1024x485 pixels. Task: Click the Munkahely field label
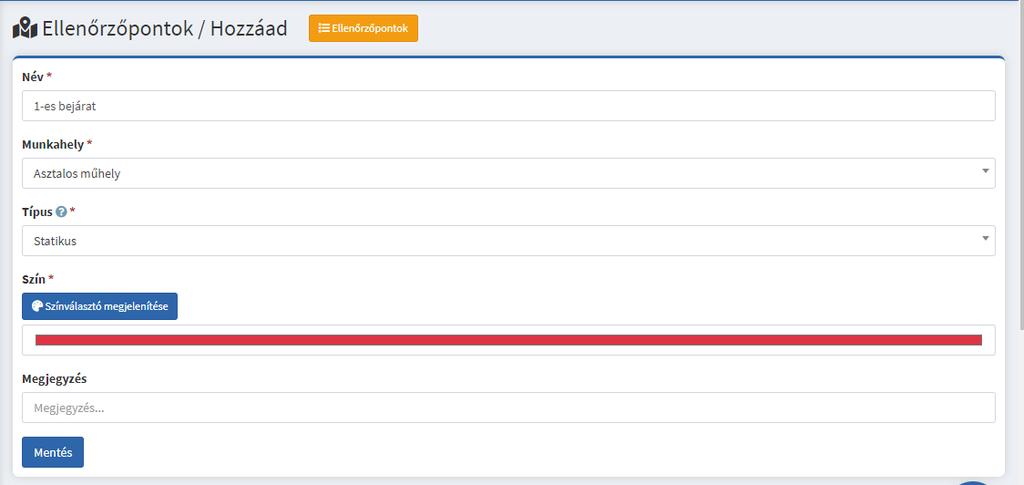tap(52, 144)
